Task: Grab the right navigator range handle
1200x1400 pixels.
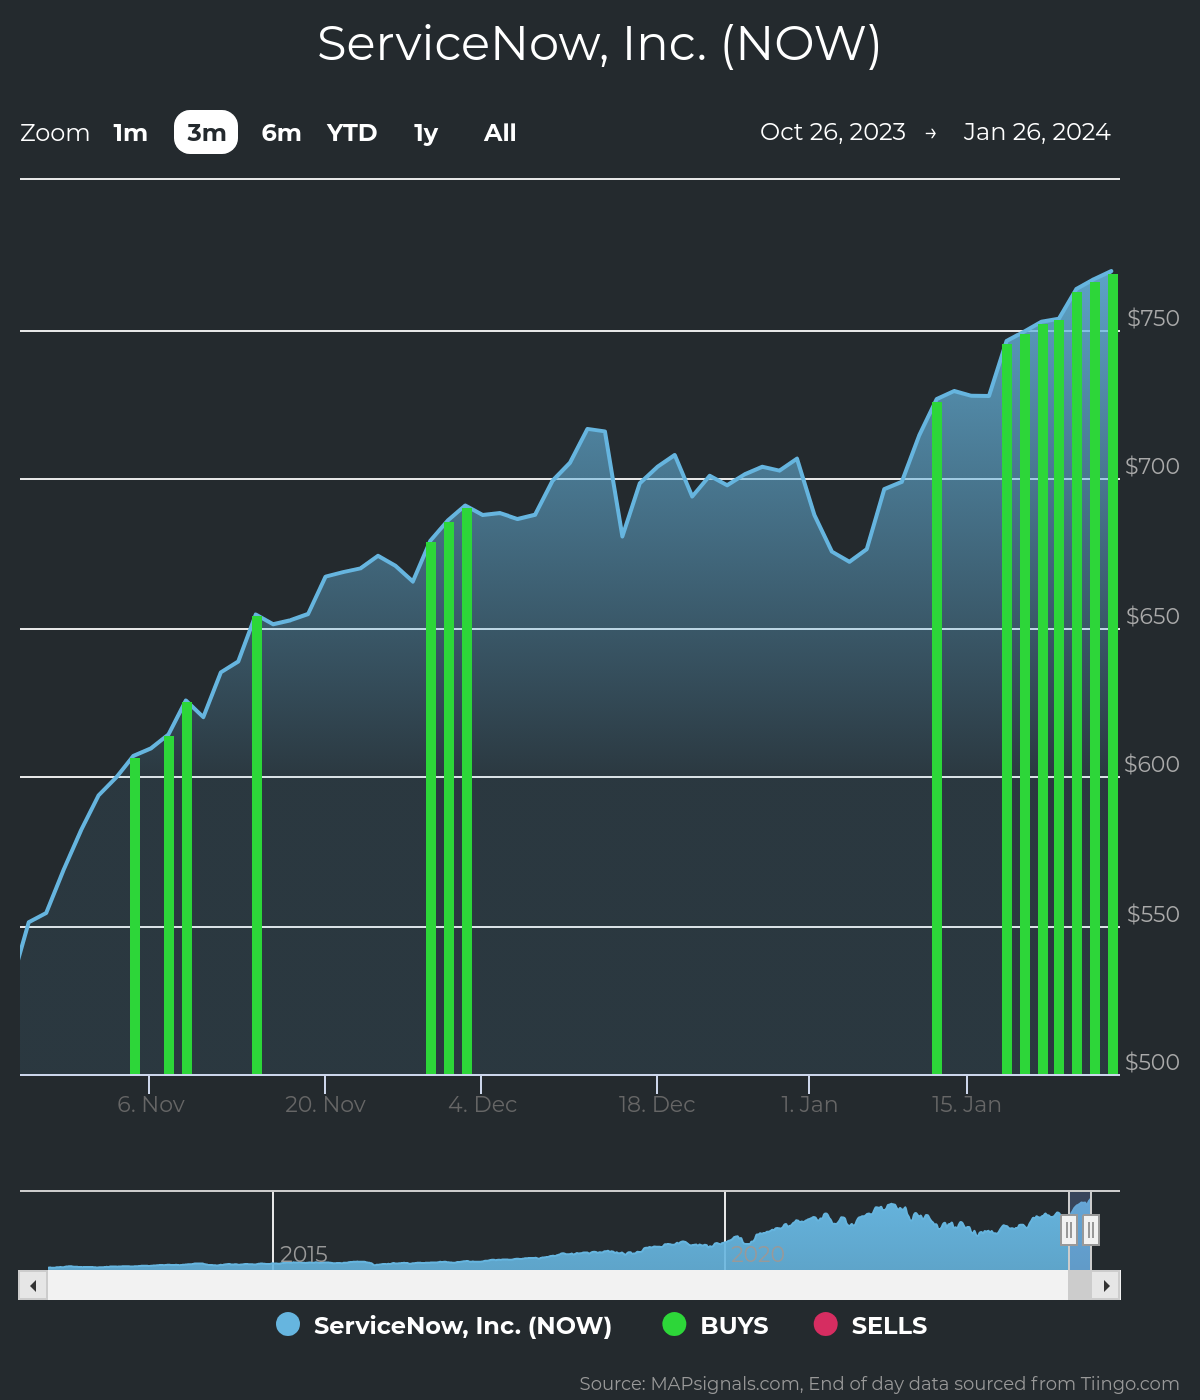Action: click(x=1091, y=1230)
